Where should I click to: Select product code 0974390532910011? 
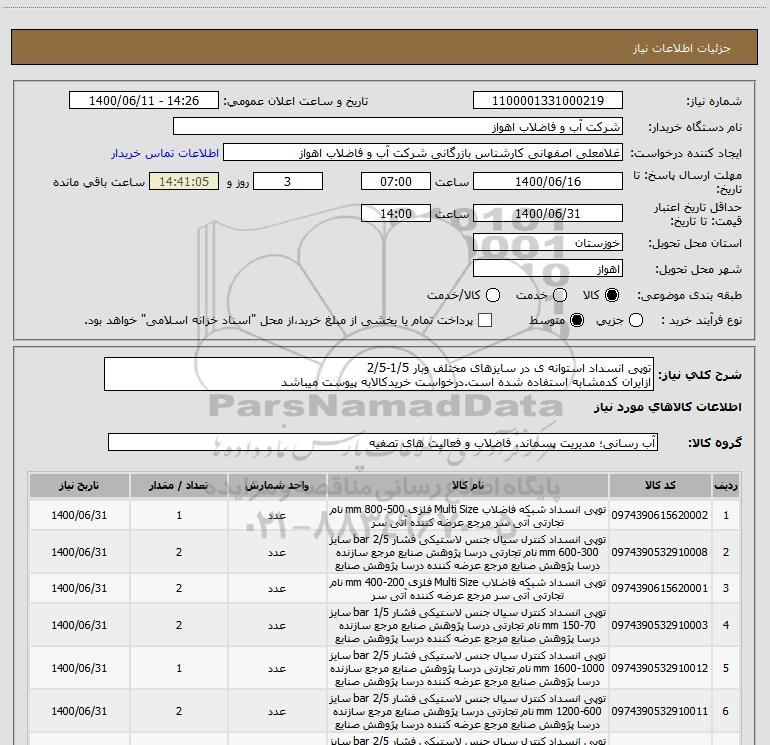(660, 711)
